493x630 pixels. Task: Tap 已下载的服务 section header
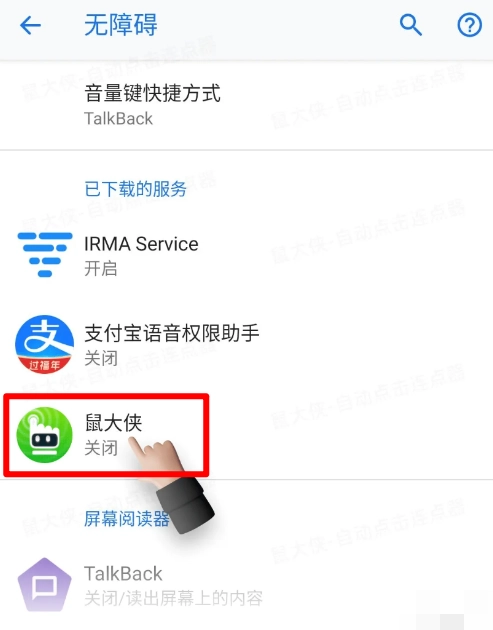135,189
